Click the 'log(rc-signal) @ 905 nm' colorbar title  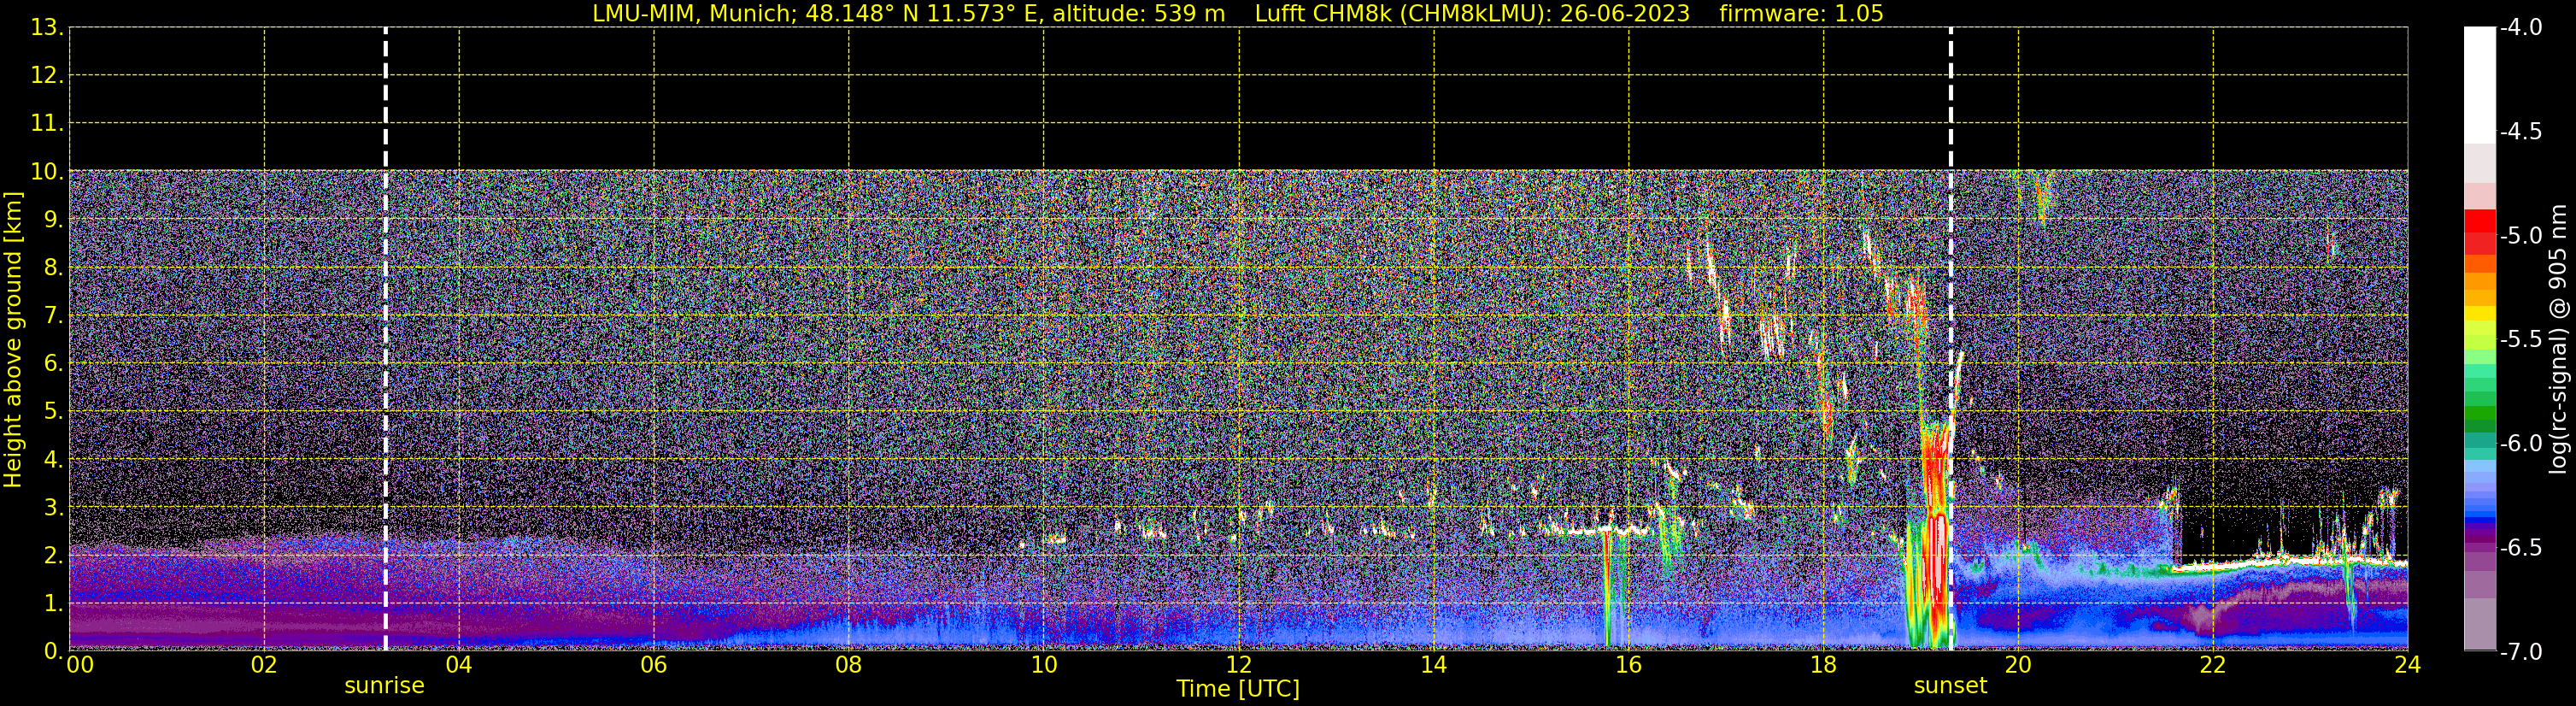coord(2558,339)
